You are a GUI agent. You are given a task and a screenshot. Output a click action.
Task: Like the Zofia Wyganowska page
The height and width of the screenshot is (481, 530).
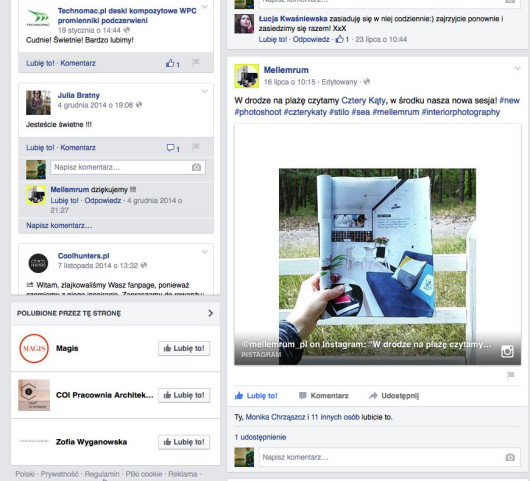coord(184,442)
